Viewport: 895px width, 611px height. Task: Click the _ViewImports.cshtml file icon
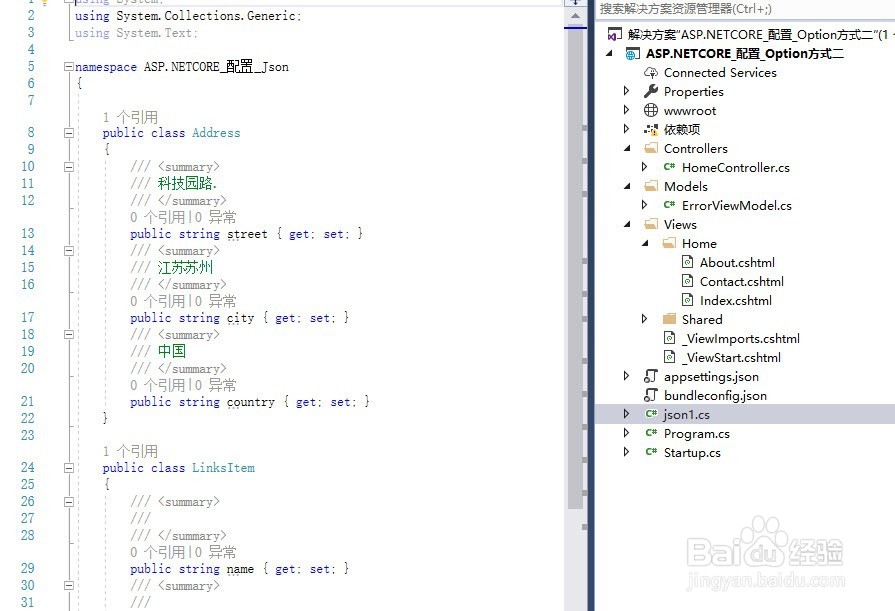(x=670, y=338)
